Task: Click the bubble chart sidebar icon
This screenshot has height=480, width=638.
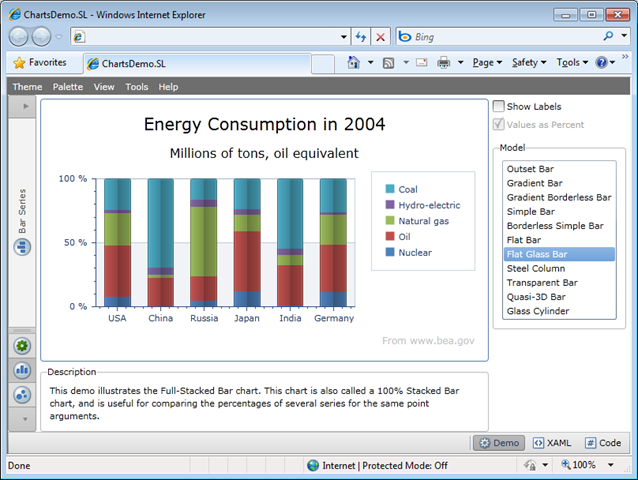Action: click(22, 395)
